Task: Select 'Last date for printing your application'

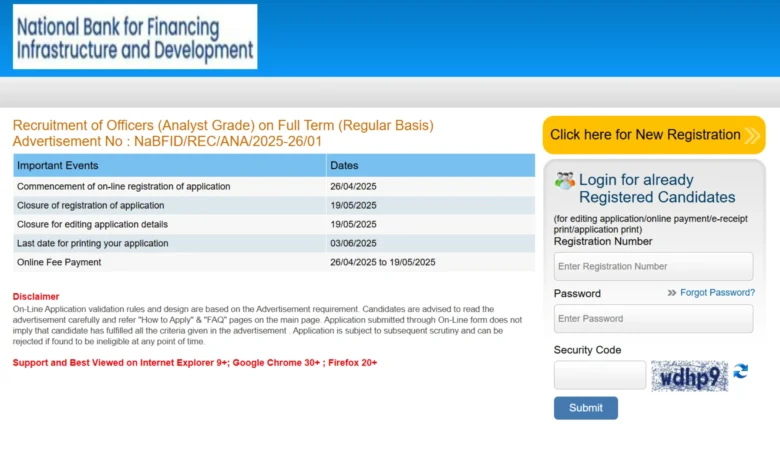Action: (x=93, y=243)
